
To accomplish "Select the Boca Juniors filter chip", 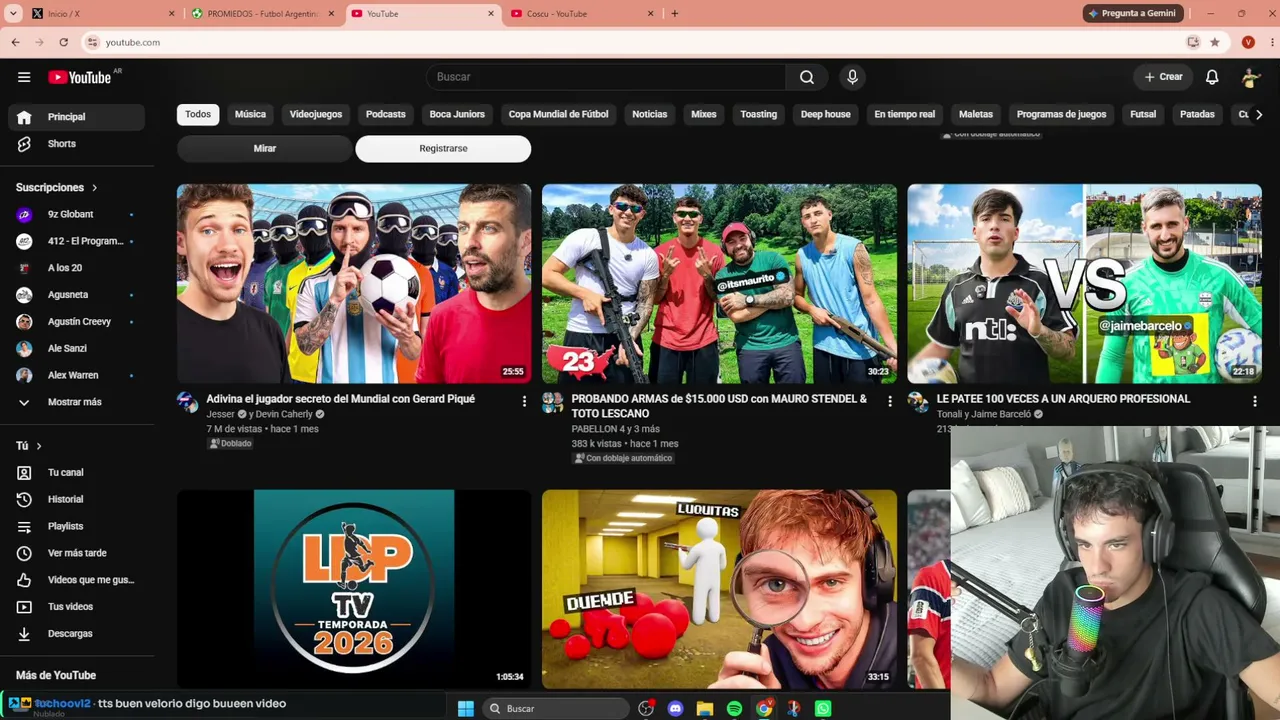I will point(457,114).
